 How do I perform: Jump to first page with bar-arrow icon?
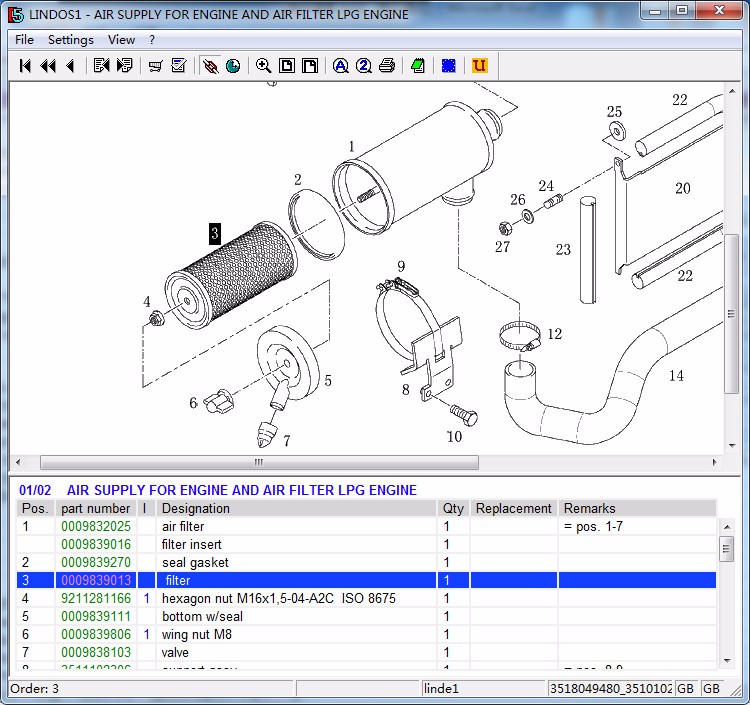25,66
